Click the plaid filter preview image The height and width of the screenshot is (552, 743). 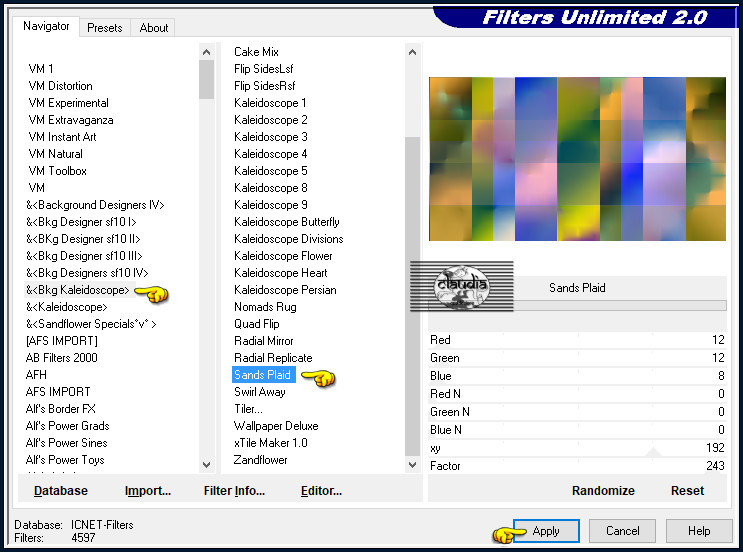[577, 159]
